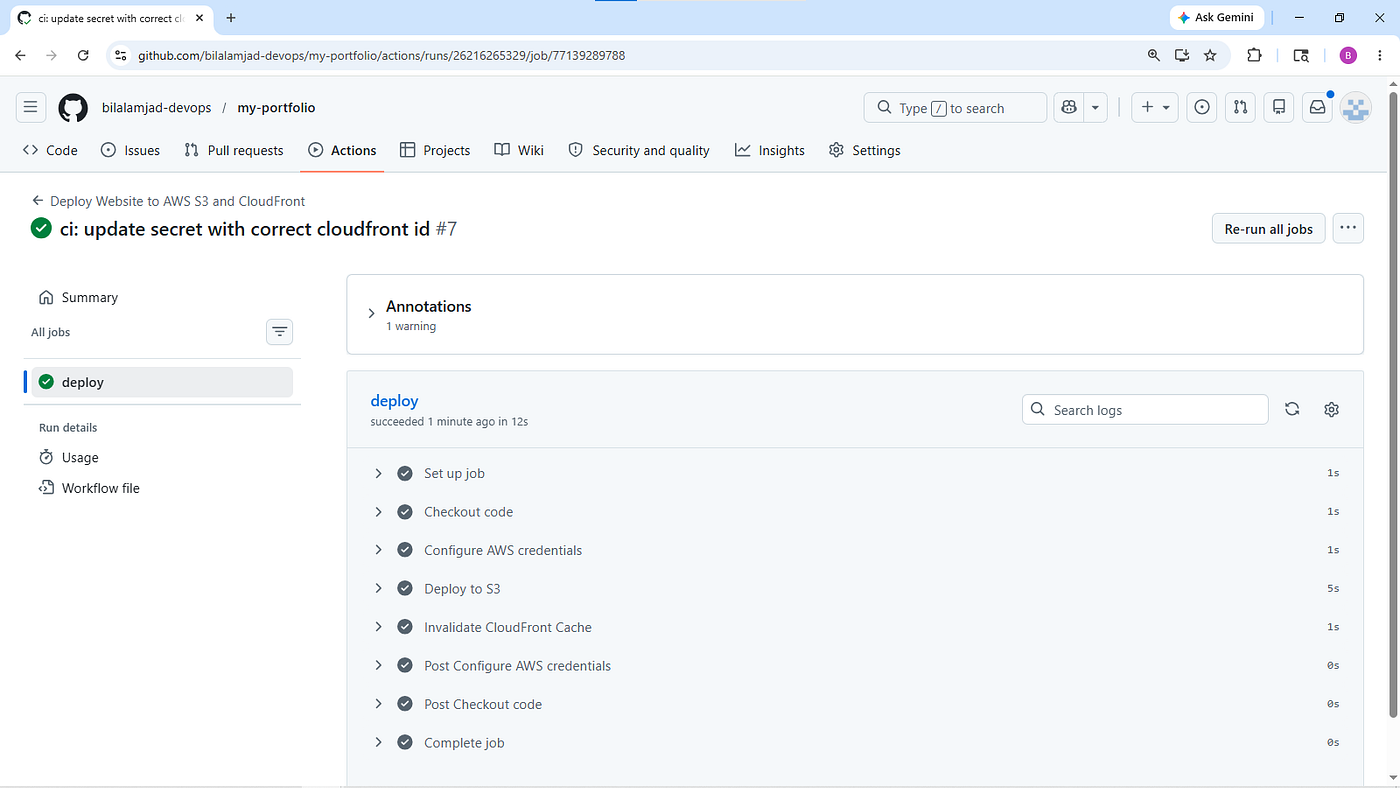This screenshot has width=1400, height=788.
Task: Open the repositories icon in header
Action: pos(1279,108)
